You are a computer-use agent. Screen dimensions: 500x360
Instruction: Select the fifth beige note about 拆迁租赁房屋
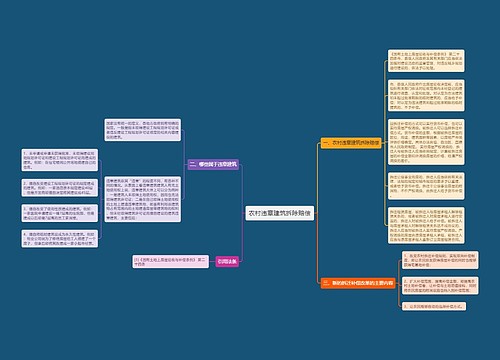426,225
